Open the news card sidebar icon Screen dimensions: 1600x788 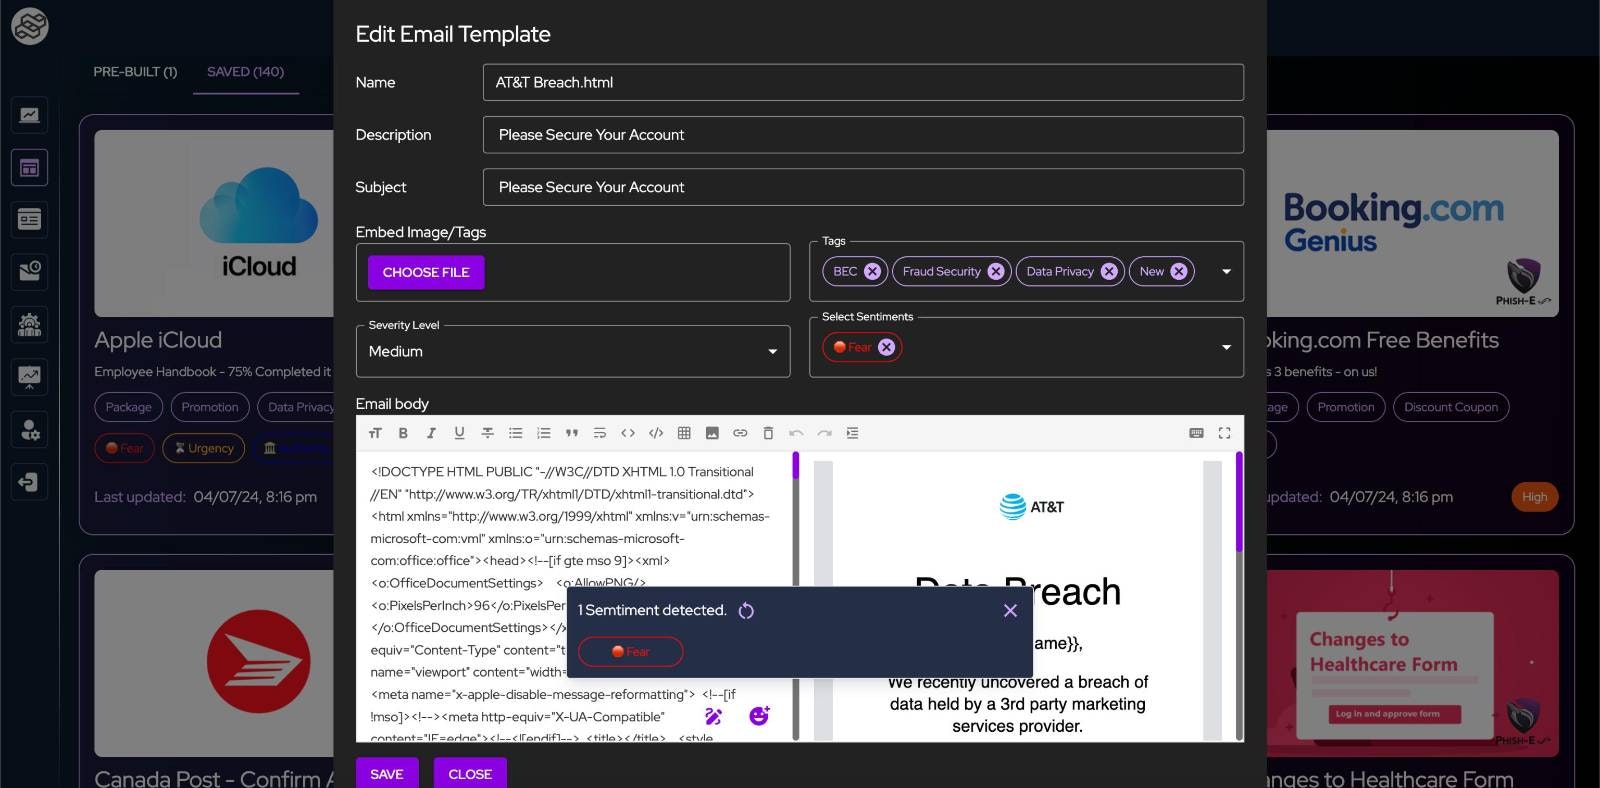point(30,219)
